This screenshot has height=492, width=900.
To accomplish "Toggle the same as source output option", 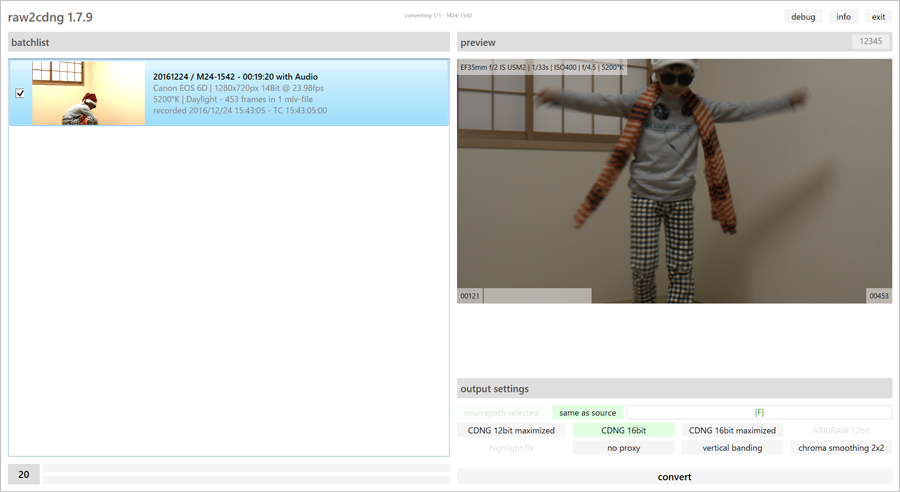I will point(587,413).
